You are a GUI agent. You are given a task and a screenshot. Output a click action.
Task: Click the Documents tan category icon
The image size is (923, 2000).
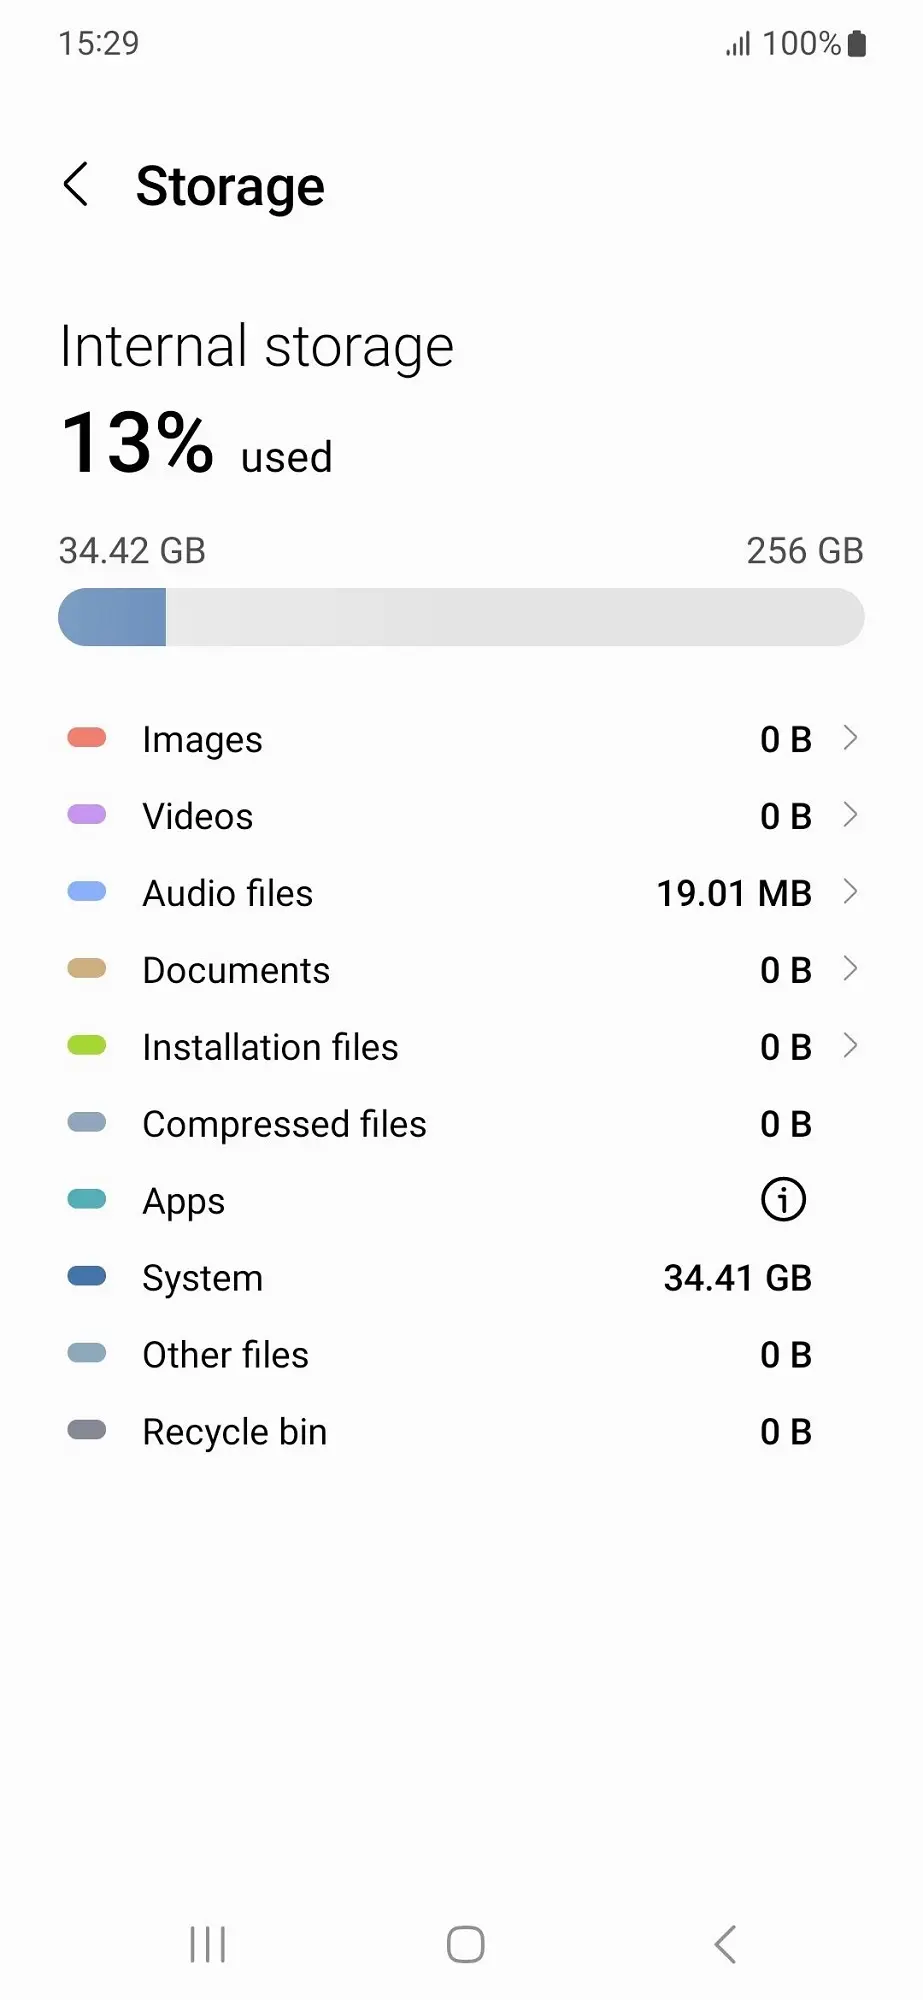pos(86,968)
